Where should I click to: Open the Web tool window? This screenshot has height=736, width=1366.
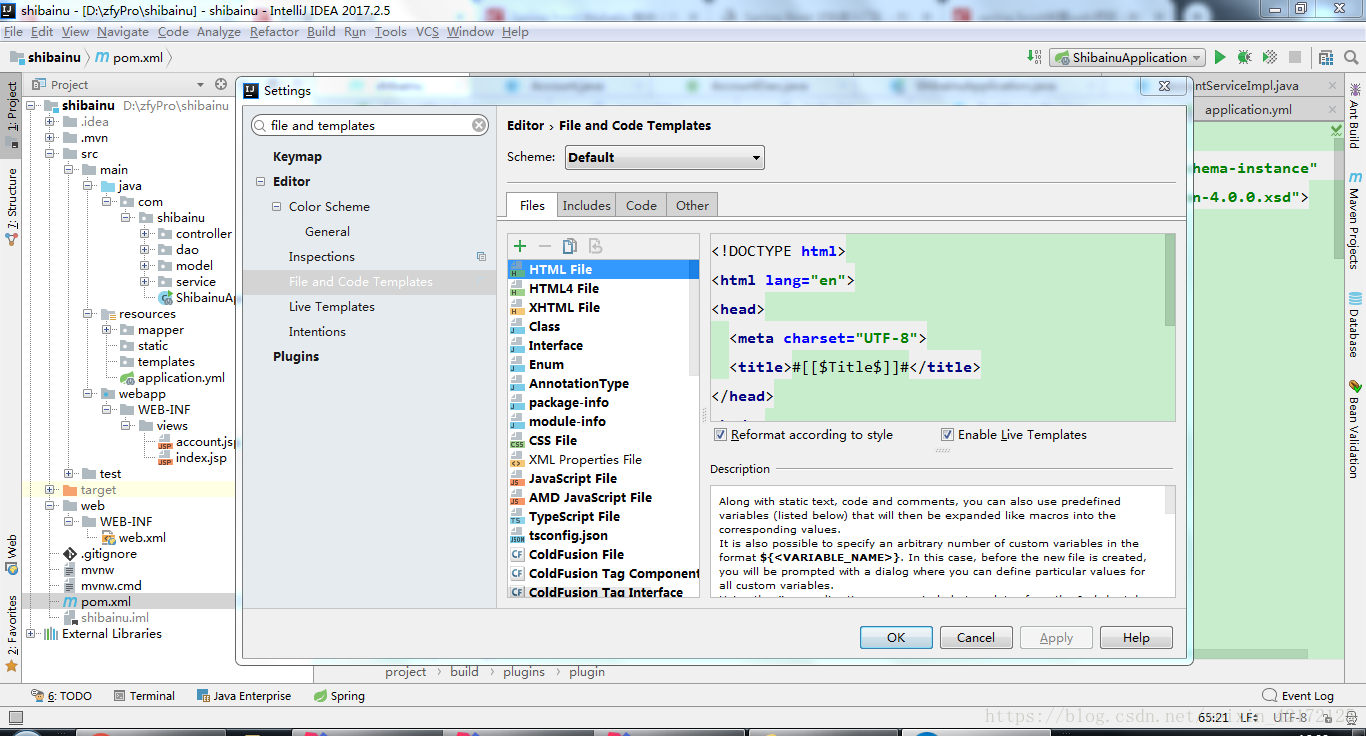(x=12, y=554)
